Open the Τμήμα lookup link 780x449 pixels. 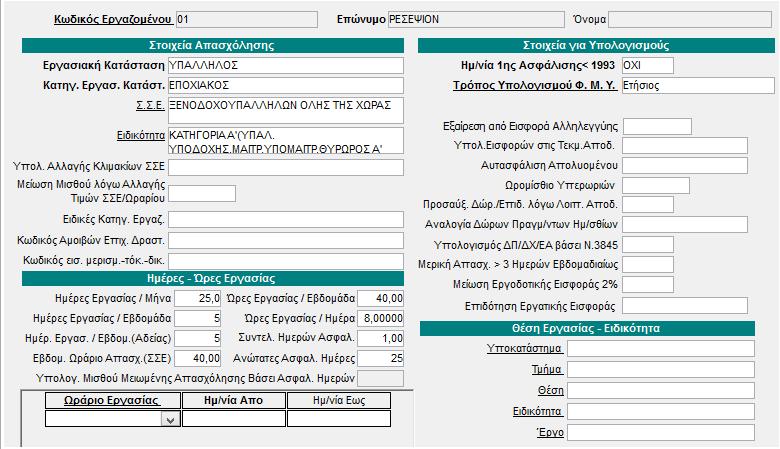[x=547, y=369]
